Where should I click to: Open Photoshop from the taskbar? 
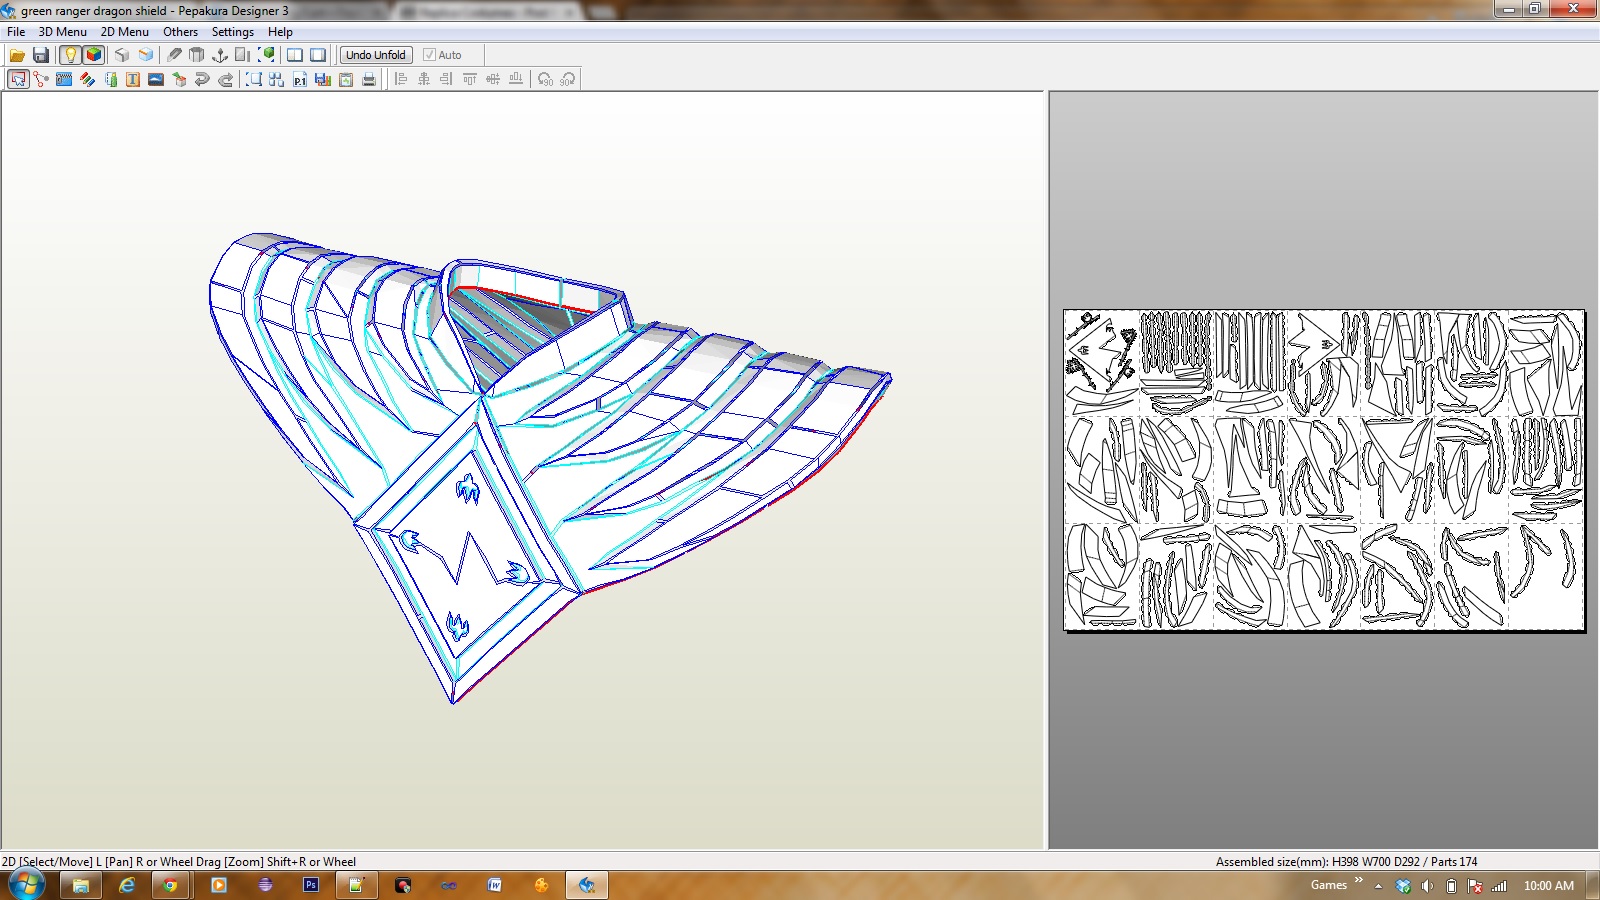pos(310,885)
